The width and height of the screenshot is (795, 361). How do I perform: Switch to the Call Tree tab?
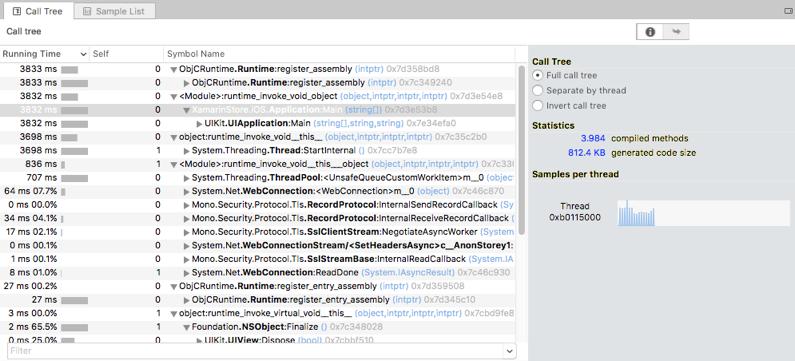click(38, 11)
